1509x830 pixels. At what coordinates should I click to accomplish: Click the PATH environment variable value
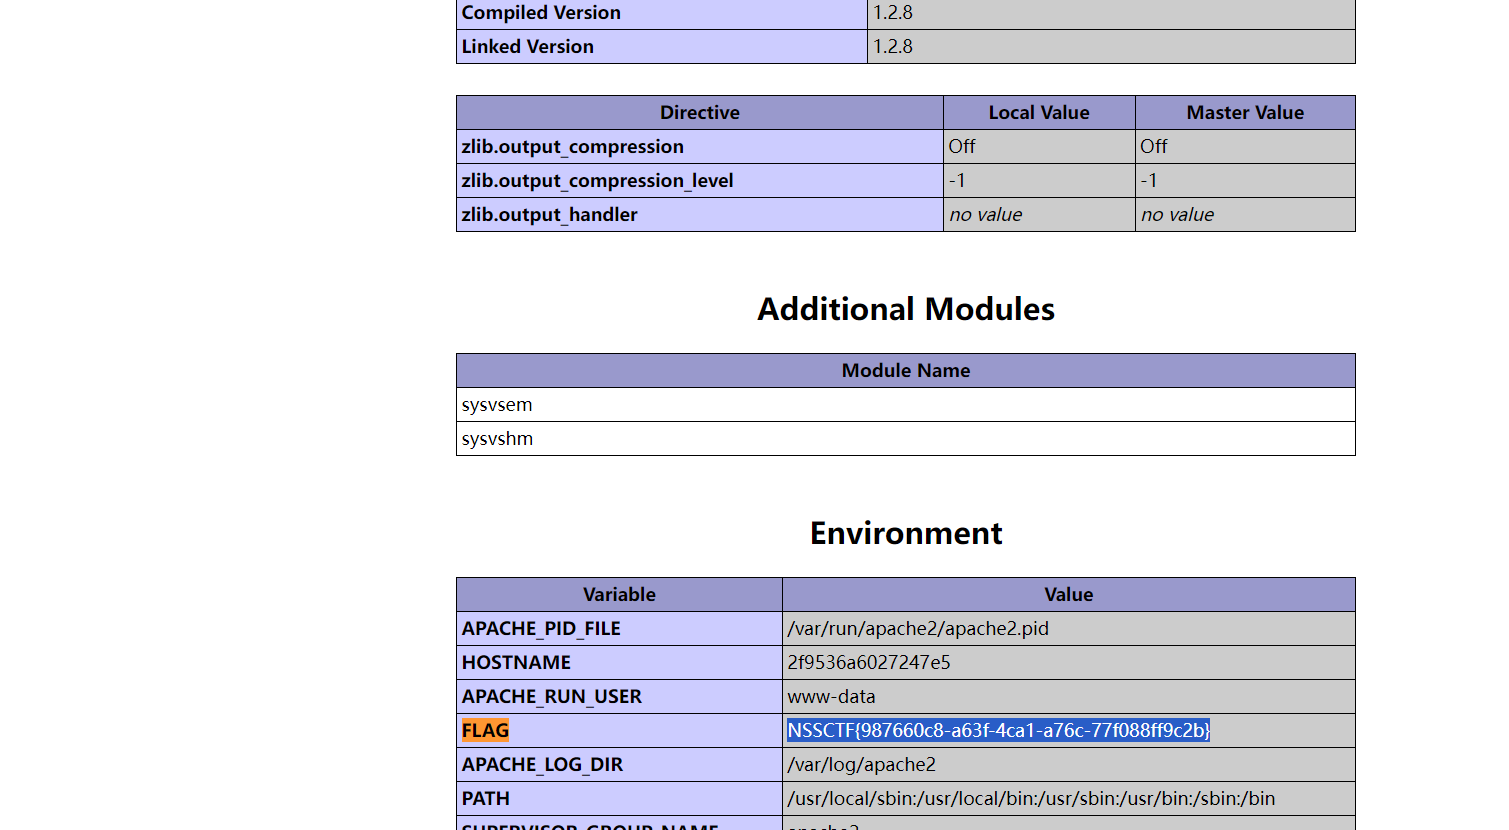click(x=1030, y=799)
